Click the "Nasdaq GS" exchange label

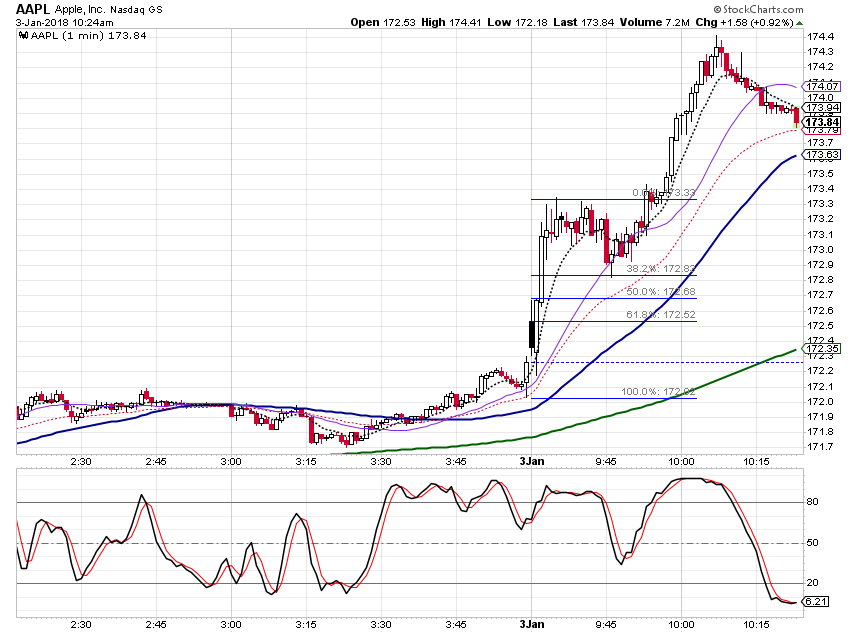[136, 10]
